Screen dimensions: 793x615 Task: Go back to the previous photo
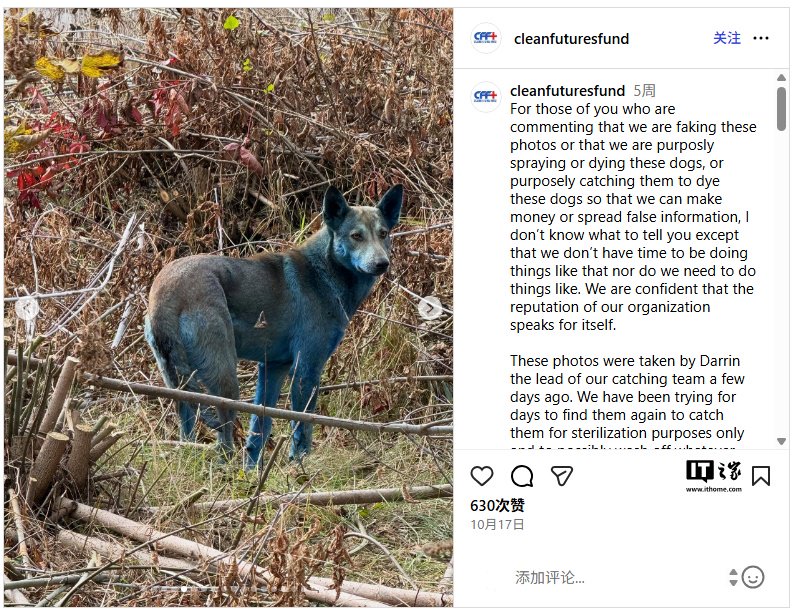pos(27,308)
